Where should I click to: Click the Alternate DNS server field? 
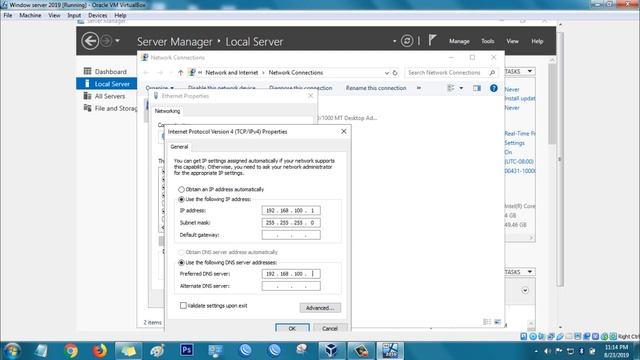coord(291,286)
